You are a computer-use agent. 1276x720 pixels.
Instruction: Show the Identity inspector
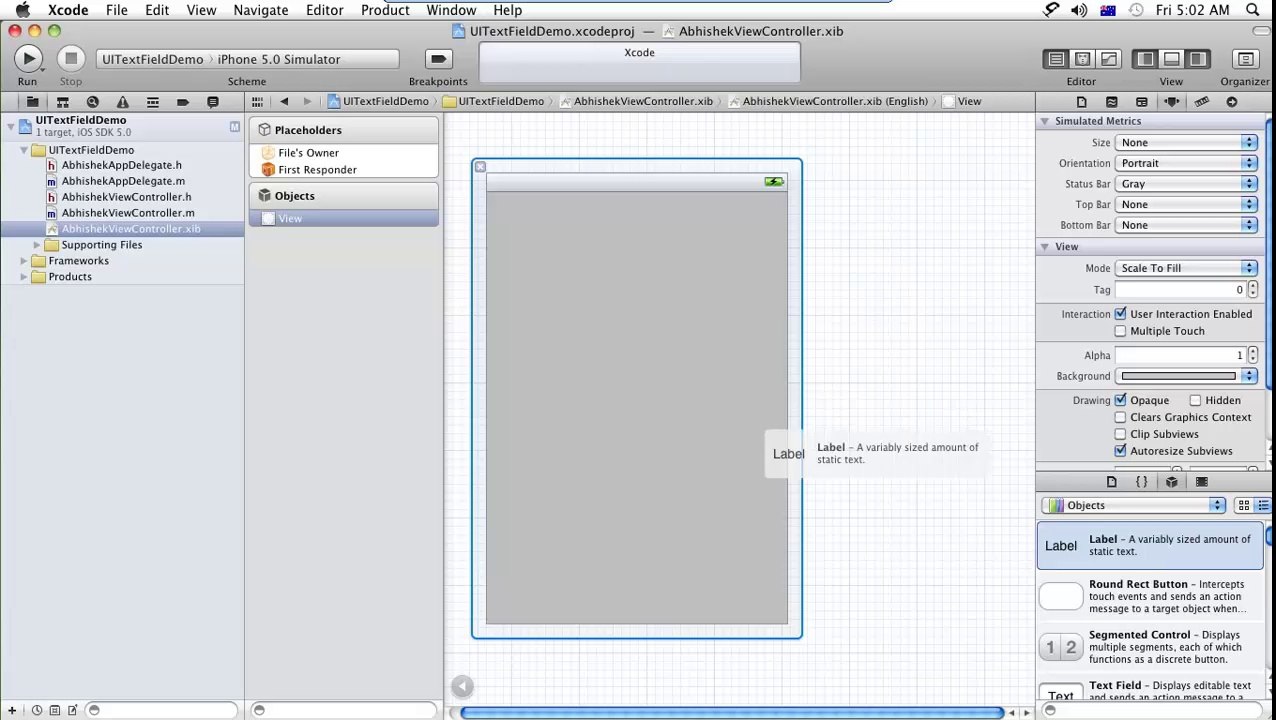pos(1141,101)
